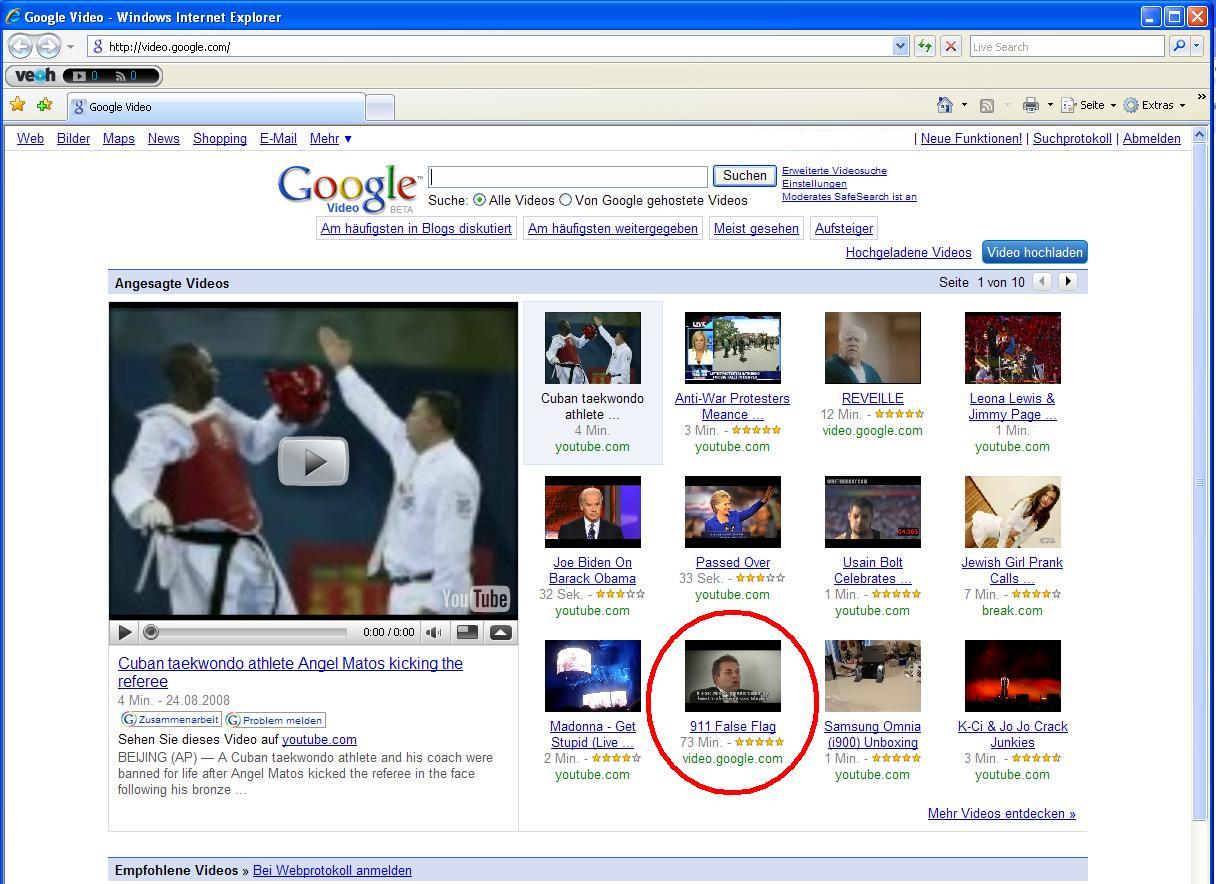Click Erweiterte Videosuche link
Screen dimensions: 1216x884
[834, 170]
